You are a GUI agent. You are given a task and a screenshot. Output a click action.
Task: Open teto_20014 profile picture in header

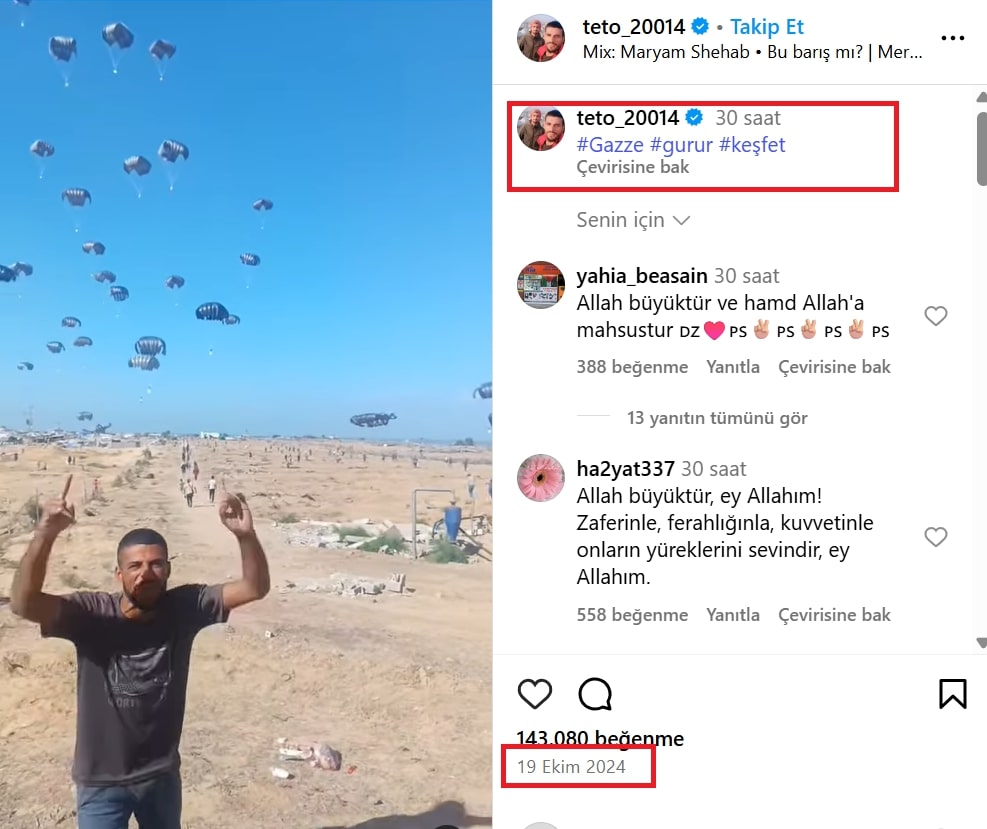pos(541,38)
